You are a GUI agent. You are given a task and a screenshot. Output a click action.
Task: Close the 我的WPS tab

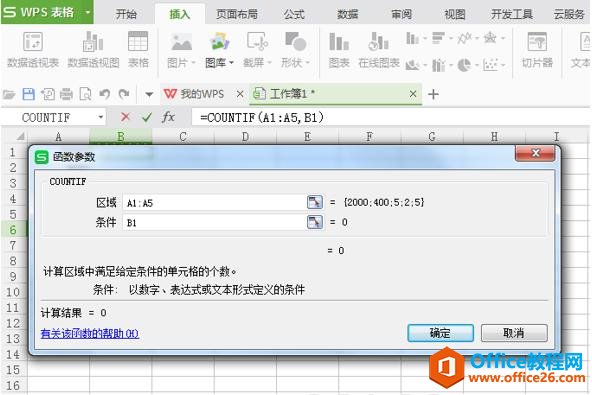point(240,94)
